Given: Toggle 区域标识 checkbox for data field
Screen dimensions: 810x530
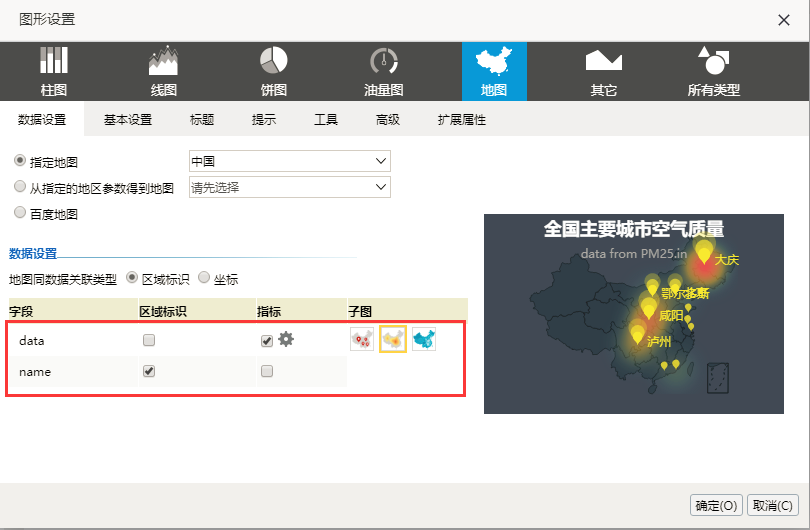Looking at the screenshot, I should click(149, 340).
